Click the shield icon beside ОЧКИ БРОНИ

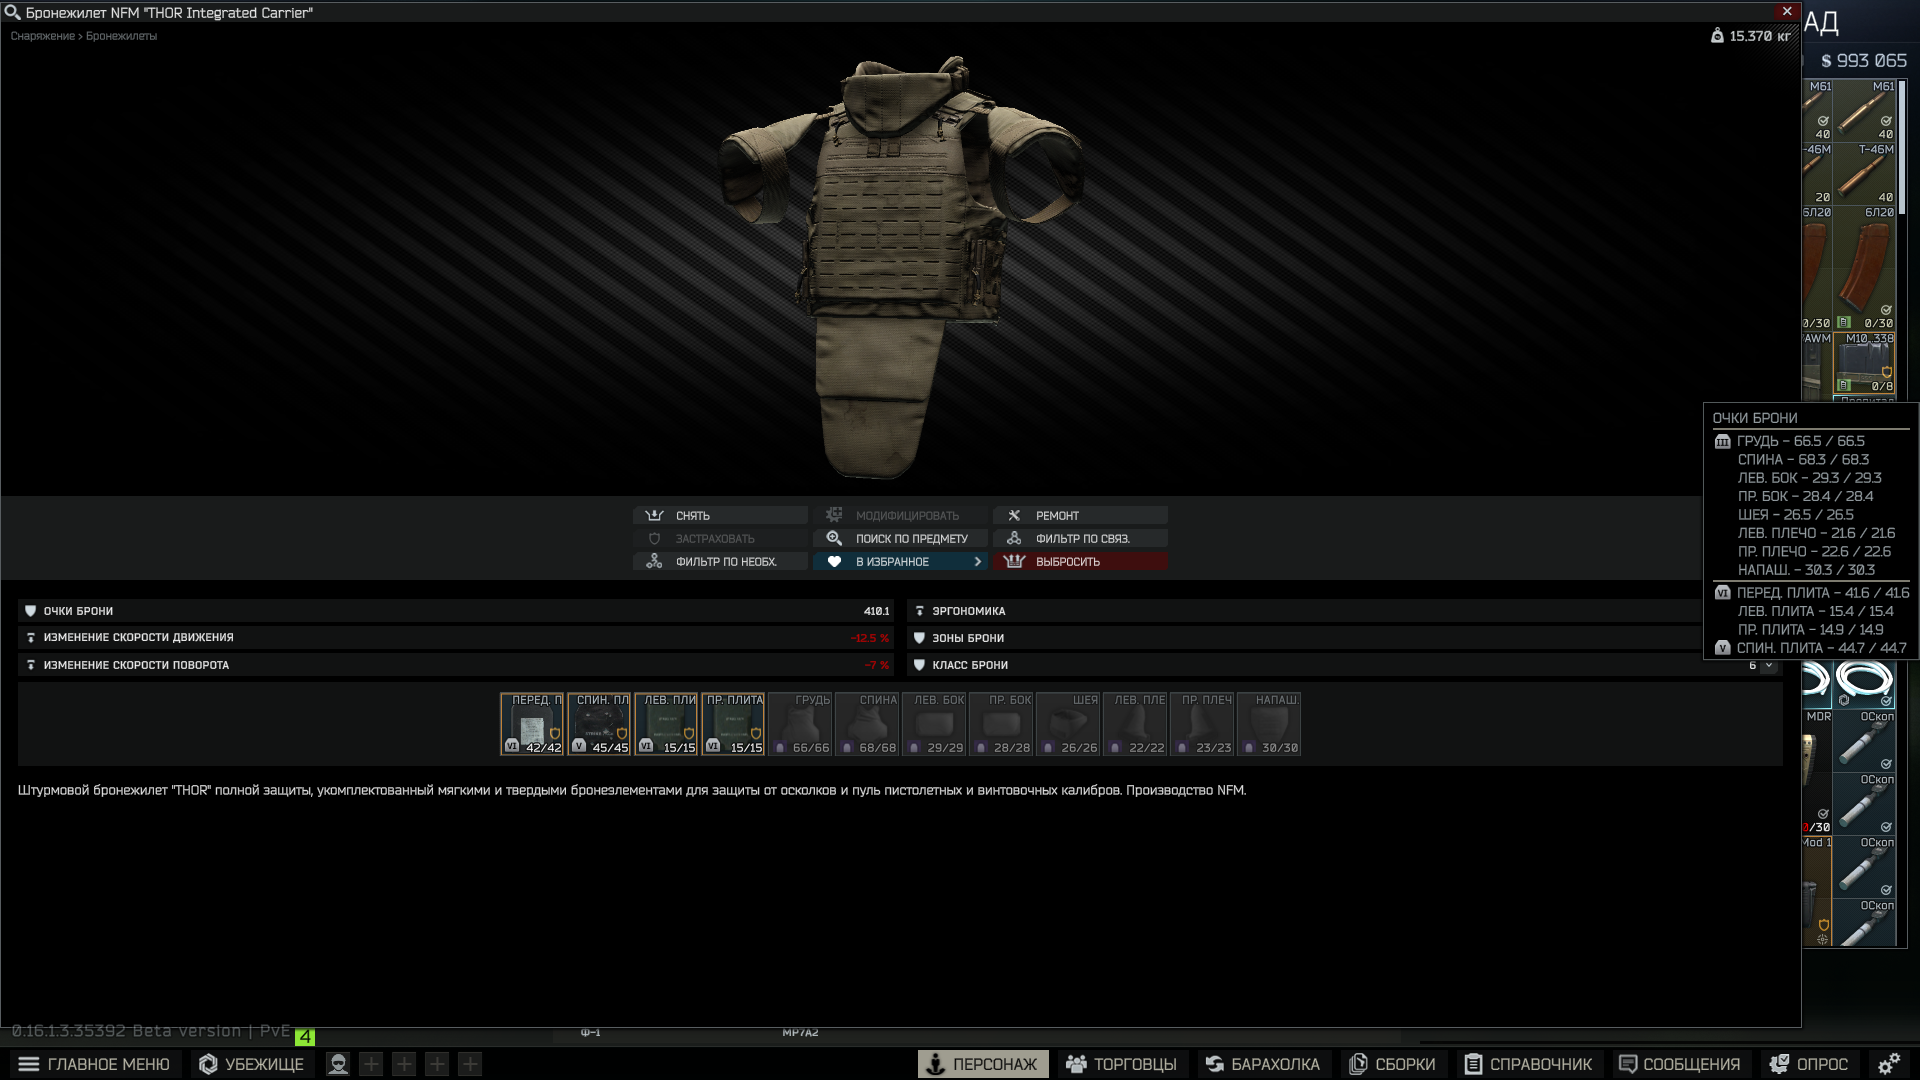(30, 611)
